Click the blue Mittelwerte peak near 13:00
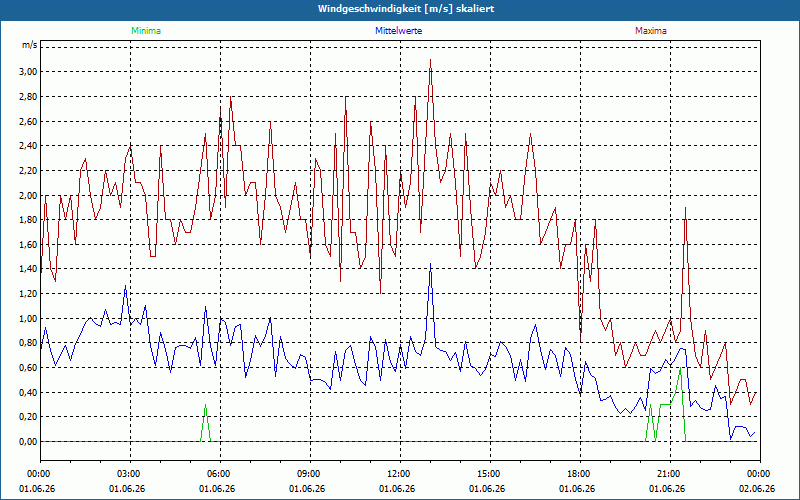The width and height of the screenshot is (800, 500). [431, 265]
